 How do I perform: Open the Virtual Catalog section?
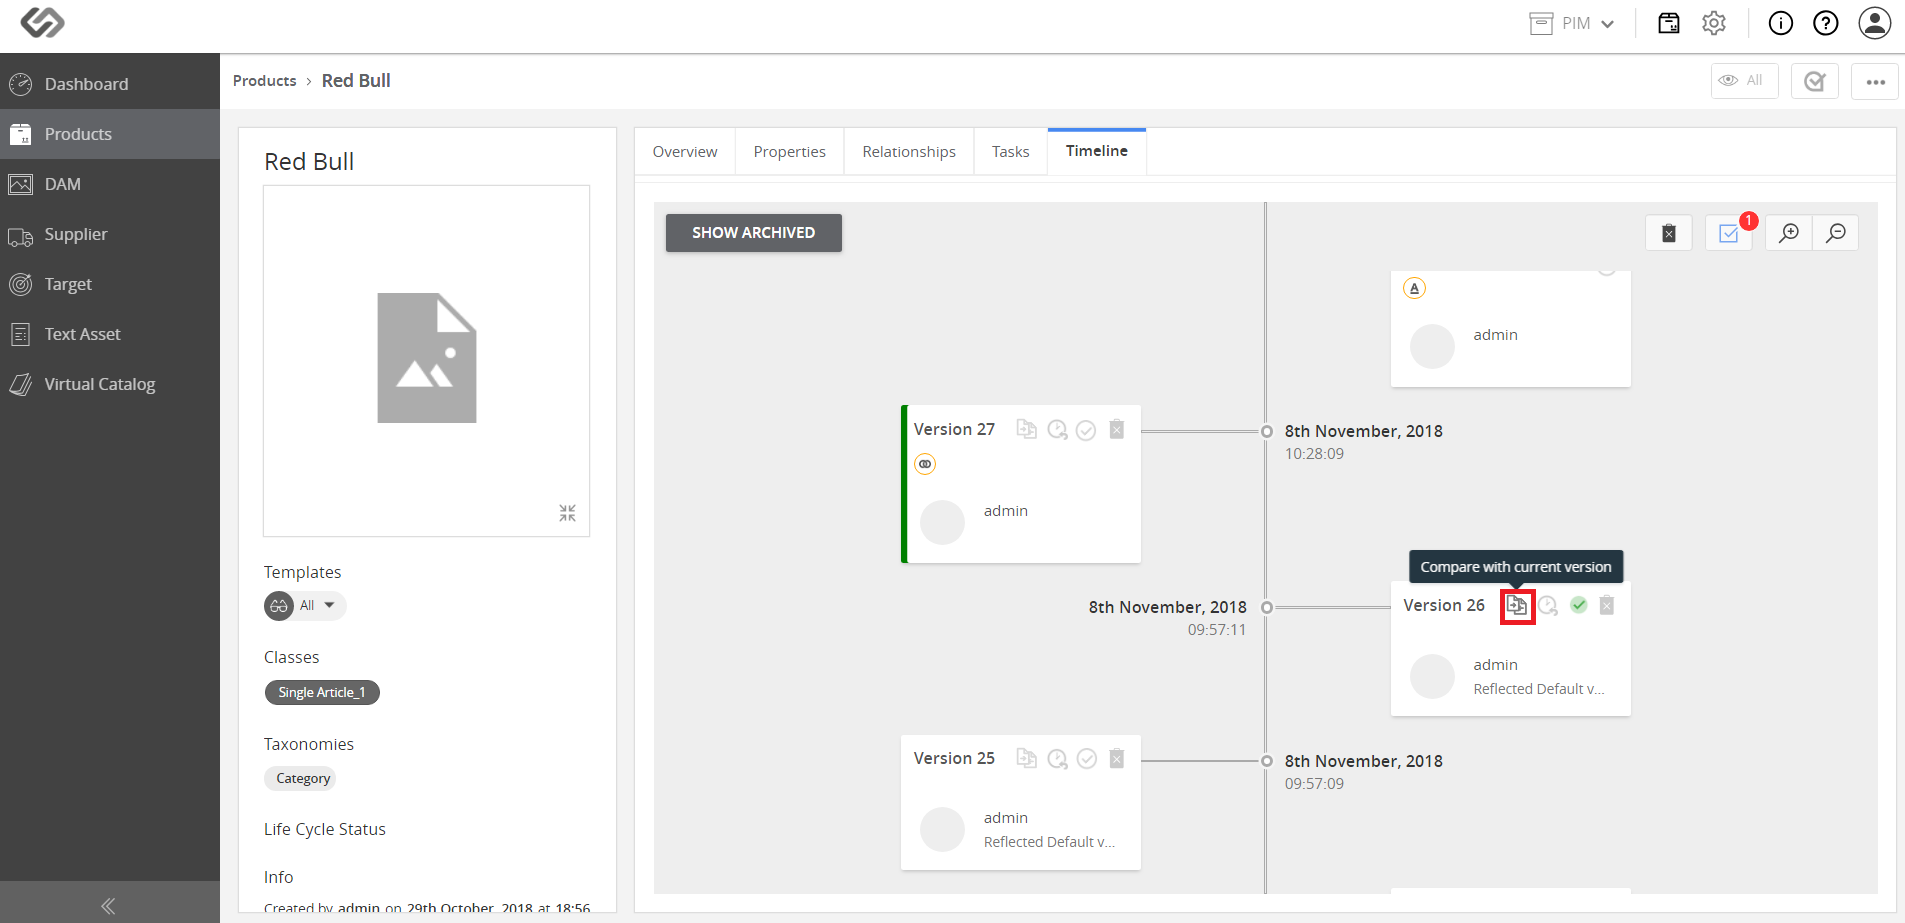(110, 384)
